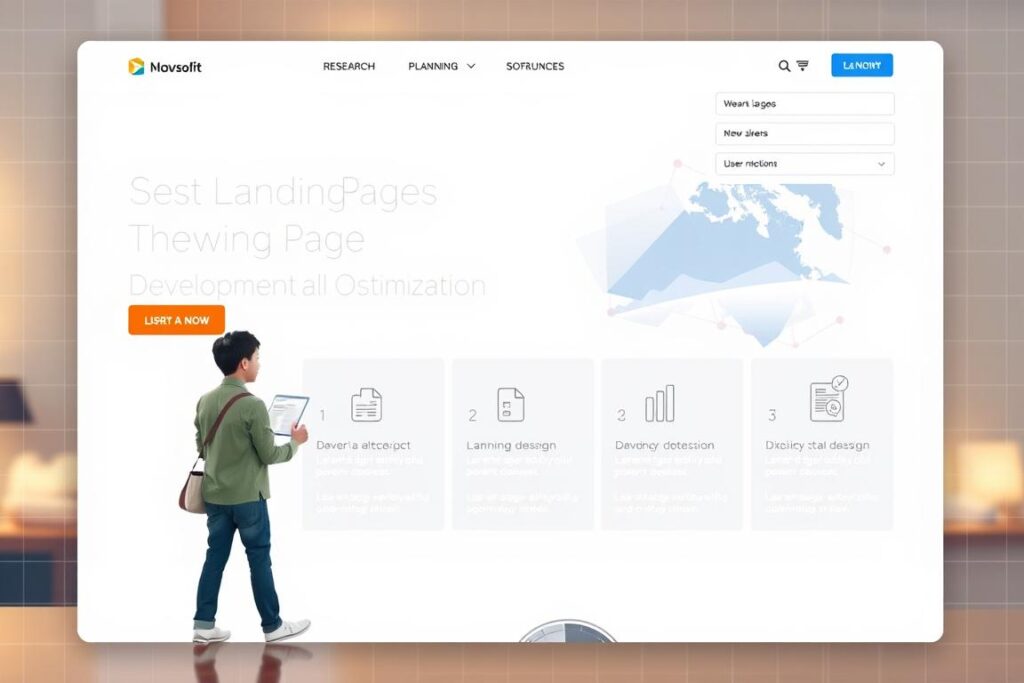The image size is (1024, 683).
Task: Click the Movsofit brand name
Action: pos(176,67)
